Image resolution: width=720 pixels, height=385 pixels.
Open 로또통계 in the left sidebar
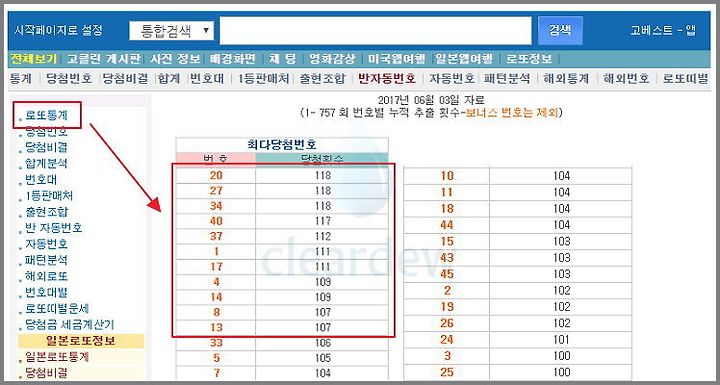46,115
